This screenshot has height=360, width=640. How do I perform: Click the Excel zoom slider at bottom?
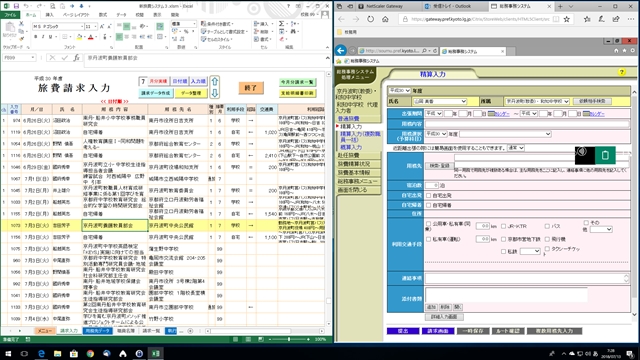pyautogui.click(x=289, y=339)
